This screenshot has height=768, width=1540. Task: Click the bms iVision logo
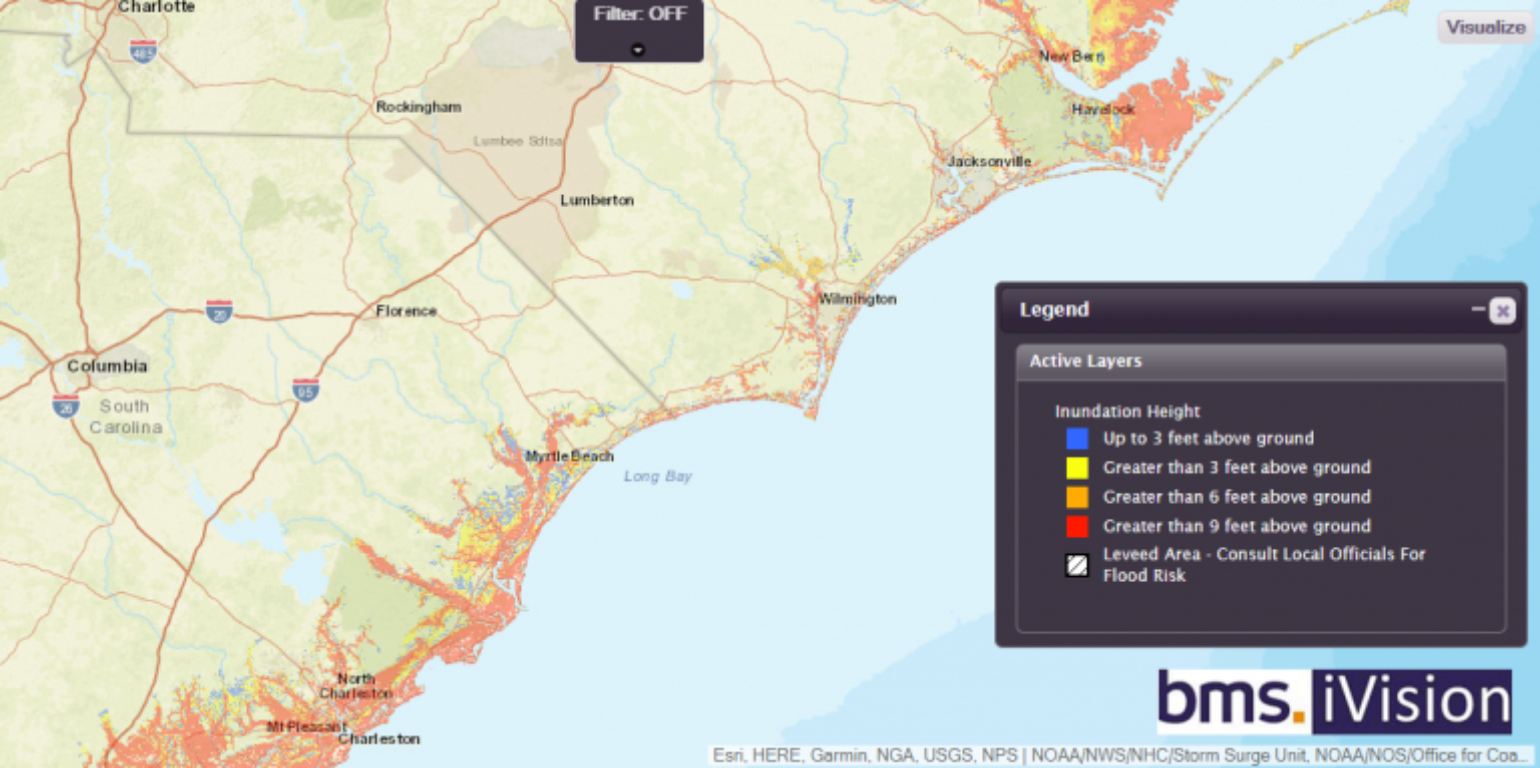pyautogui.click(x=1334, y=701)
